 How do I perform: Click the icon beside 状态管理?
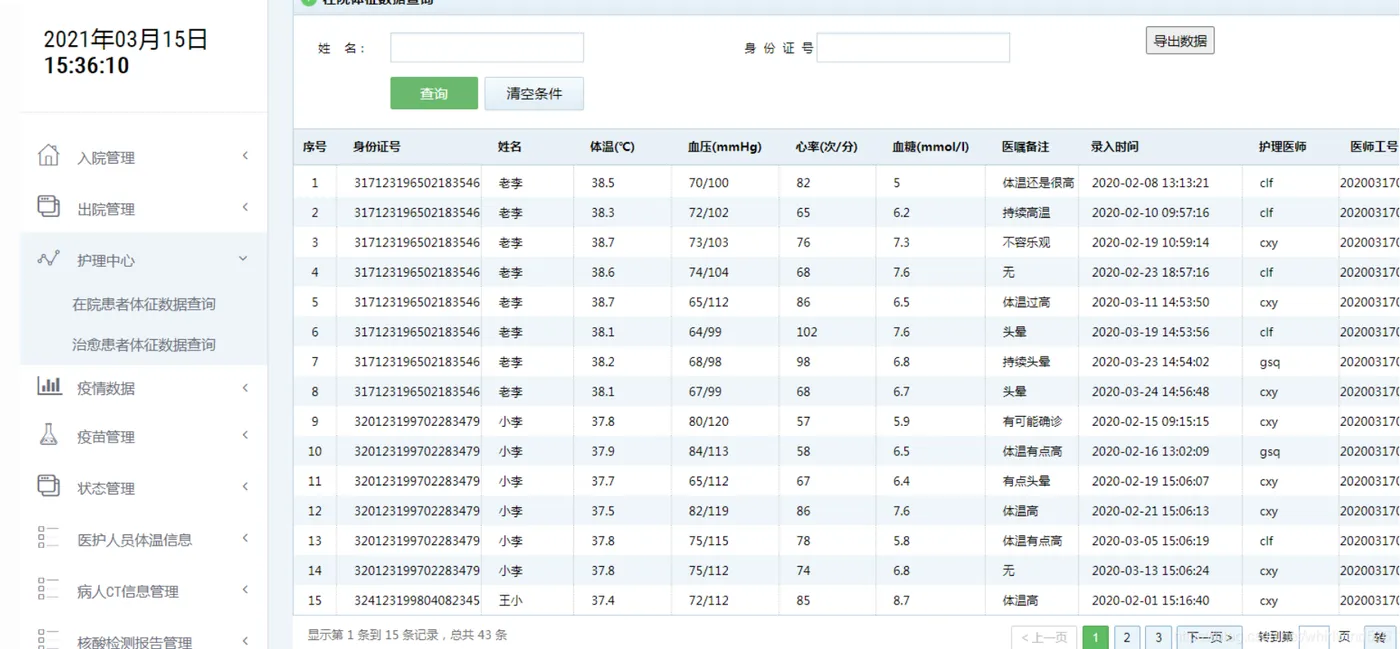pos(48,486)
